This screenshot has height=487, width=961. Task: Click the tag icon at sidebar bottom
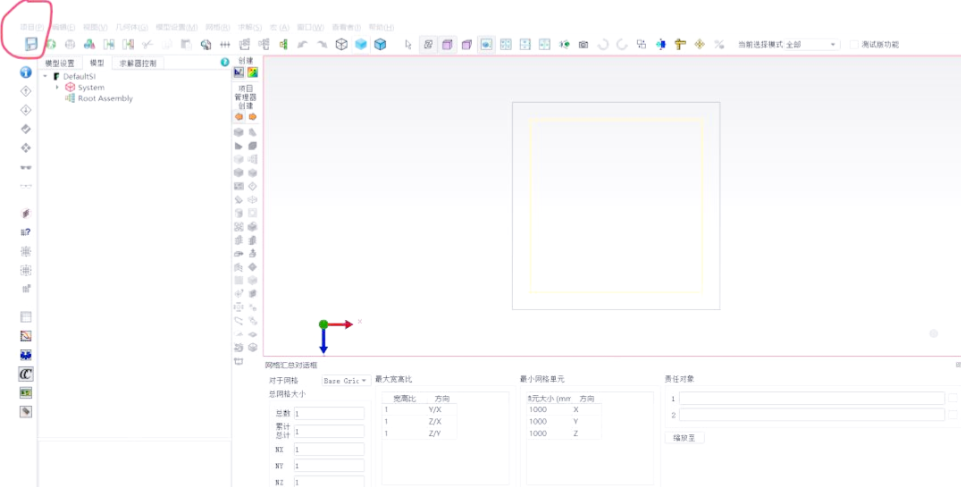click(x=26, y=412)
